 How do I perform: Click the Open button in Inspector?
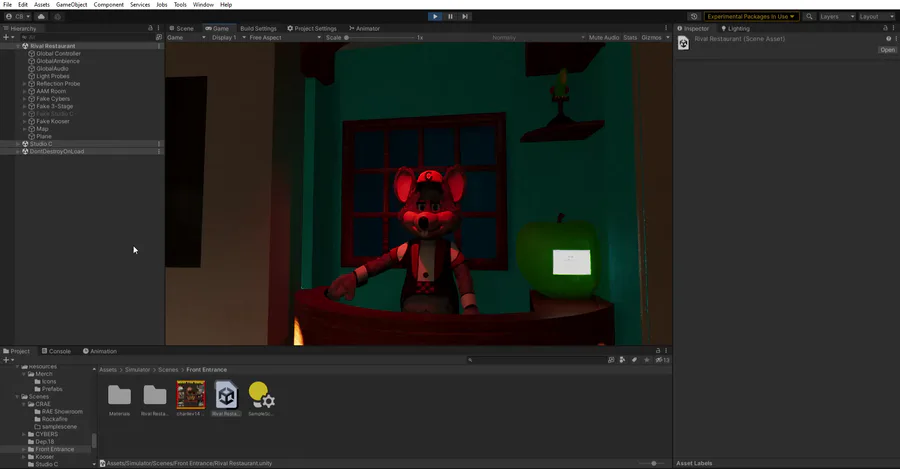pyautogui.click(x=887, y=50)
